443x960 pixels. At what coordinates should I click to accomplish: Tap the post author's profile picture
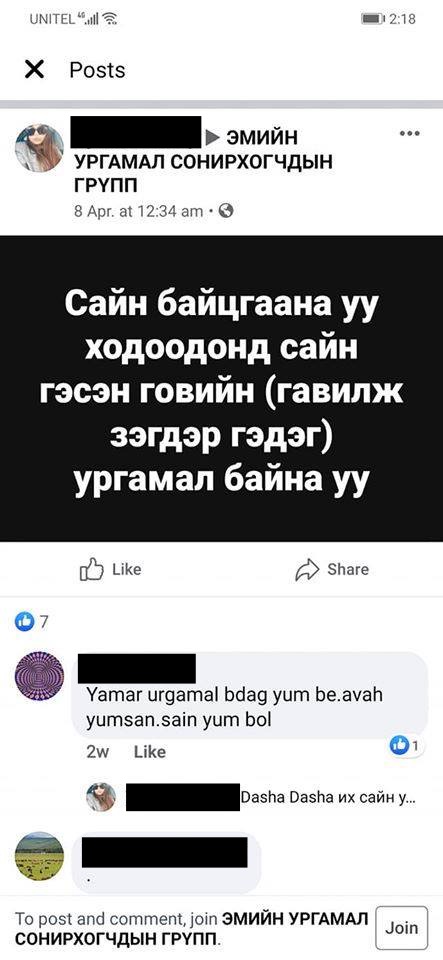[x=39, y=148]
